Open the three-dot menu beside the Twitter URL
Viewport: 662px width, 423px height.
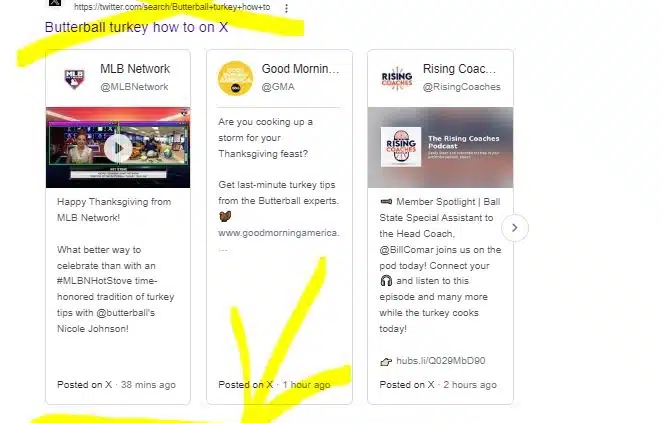[x=286, y=8]
